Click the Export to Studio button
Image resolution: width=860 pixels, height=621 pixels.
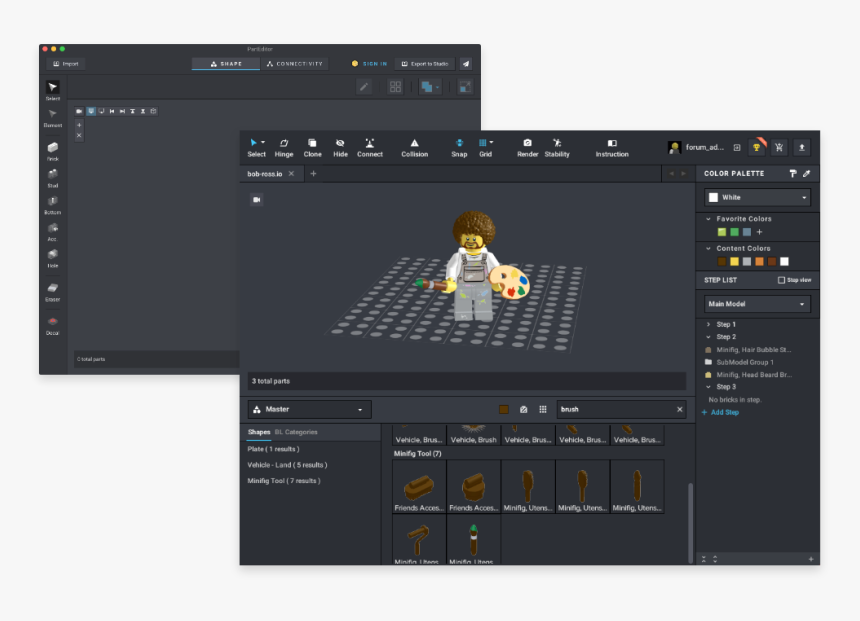[x=425, y=64]
